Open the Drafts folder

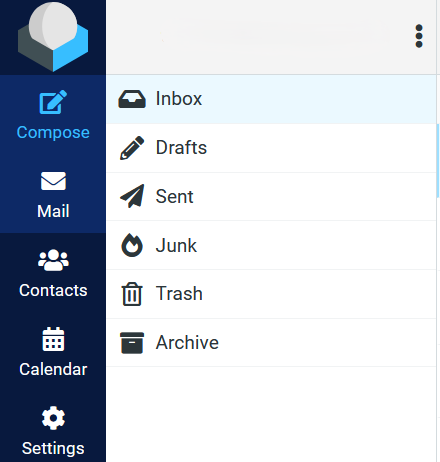[x=271, y=148]
